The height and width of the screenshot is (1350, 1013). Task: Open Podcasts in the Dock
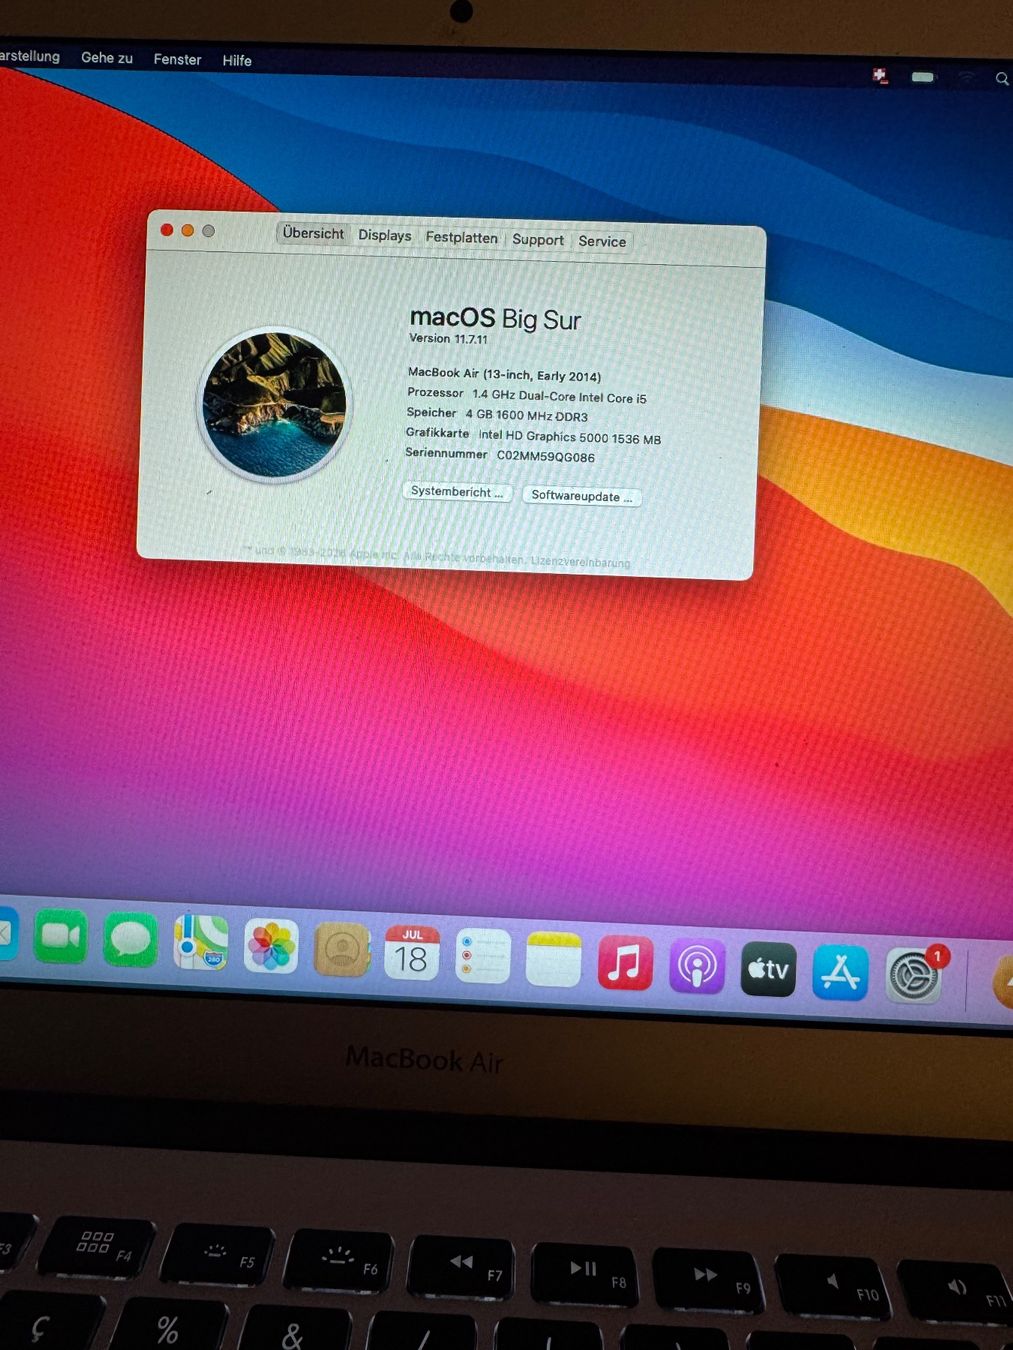[x=697, y=967]
